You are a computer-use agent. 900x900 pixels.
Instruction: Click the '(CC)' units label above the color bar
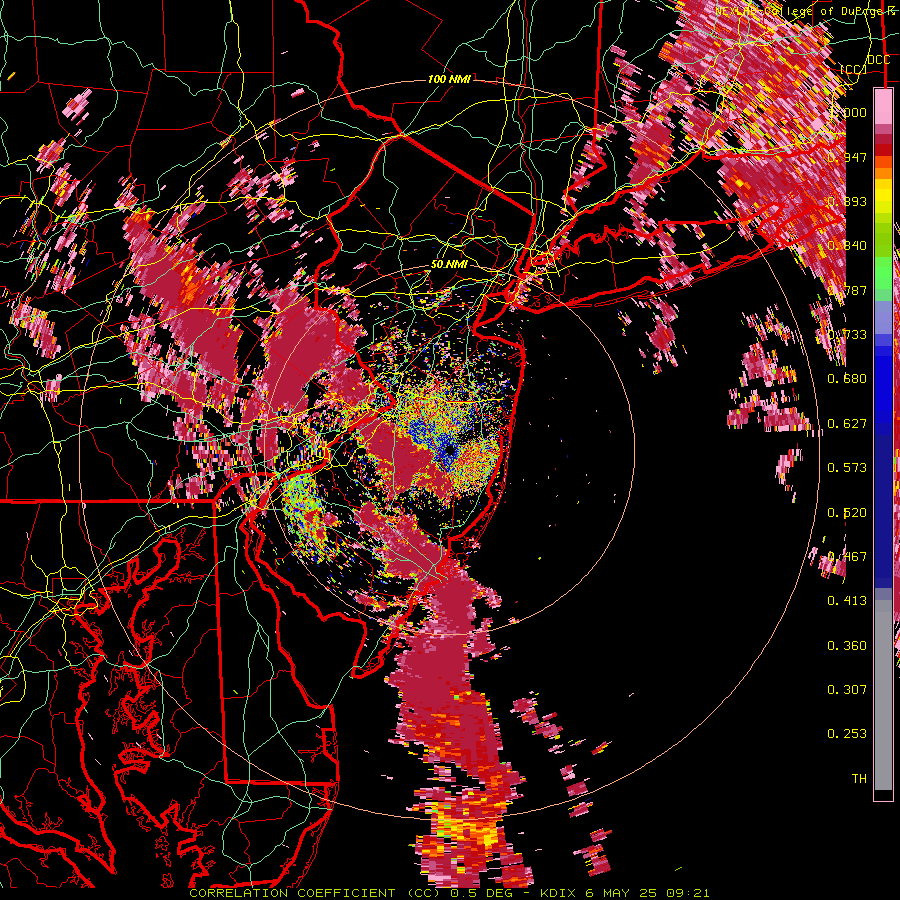tap(852, 69)
